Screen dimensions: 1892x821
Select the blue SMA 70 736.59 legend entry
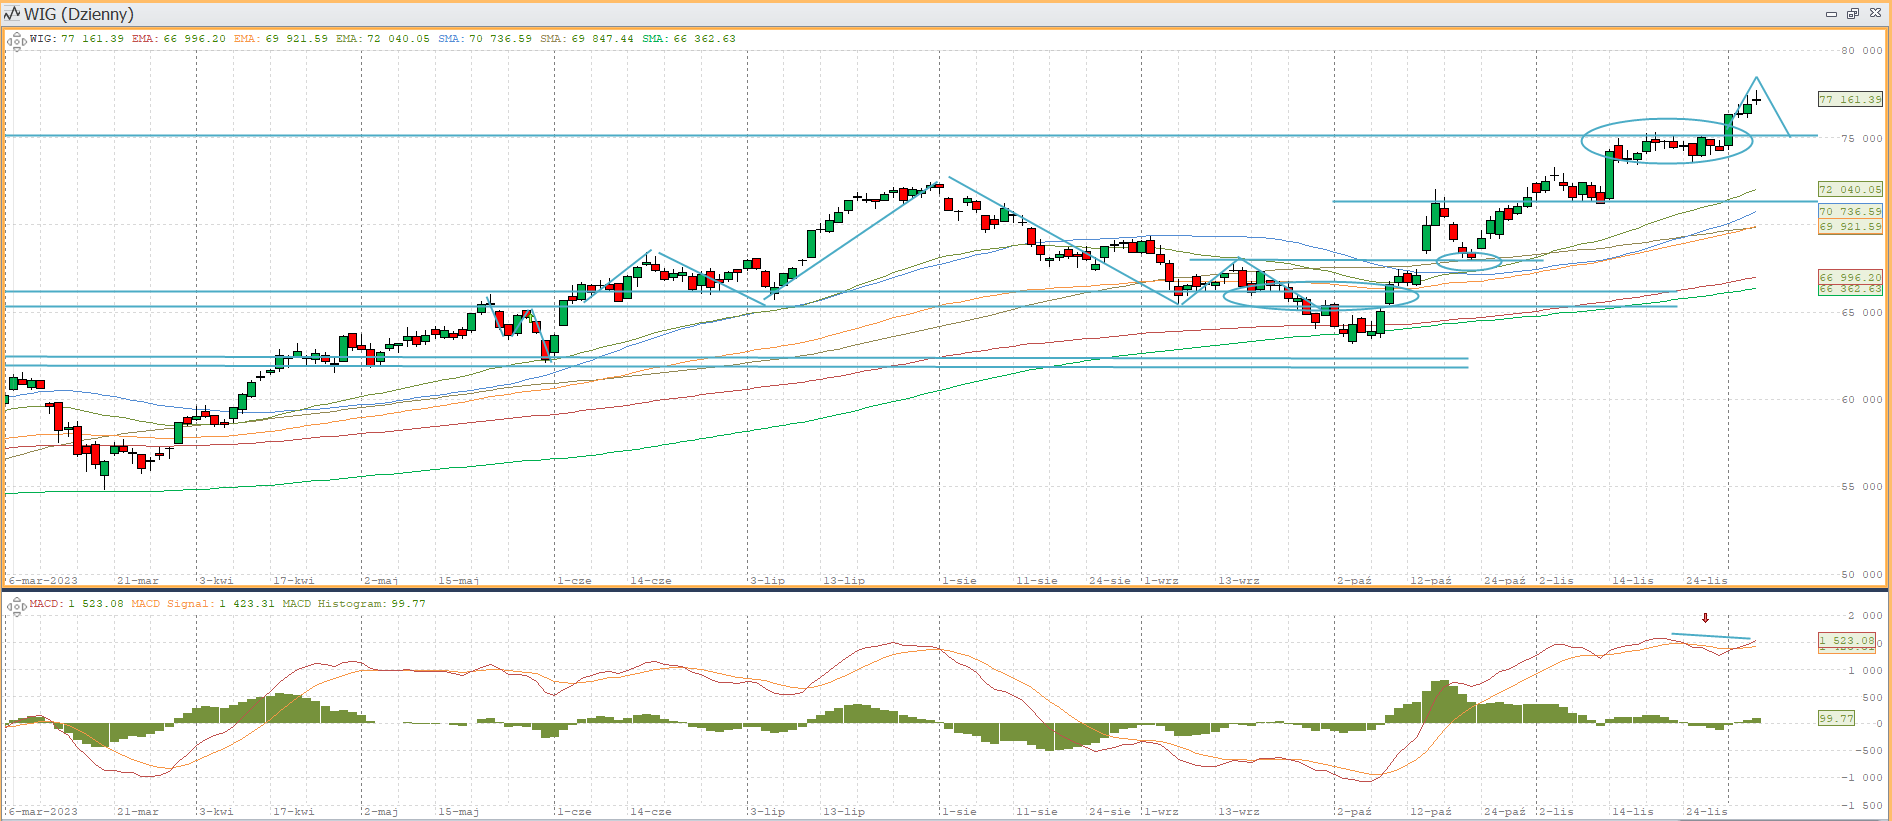point(485,39)
